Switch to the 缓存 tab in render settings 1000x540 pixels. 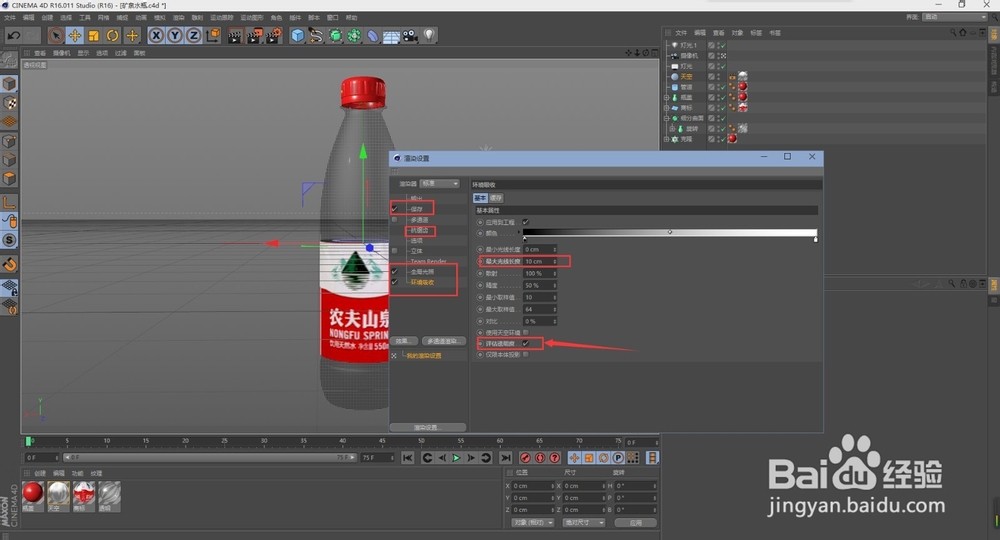[496, 198]
